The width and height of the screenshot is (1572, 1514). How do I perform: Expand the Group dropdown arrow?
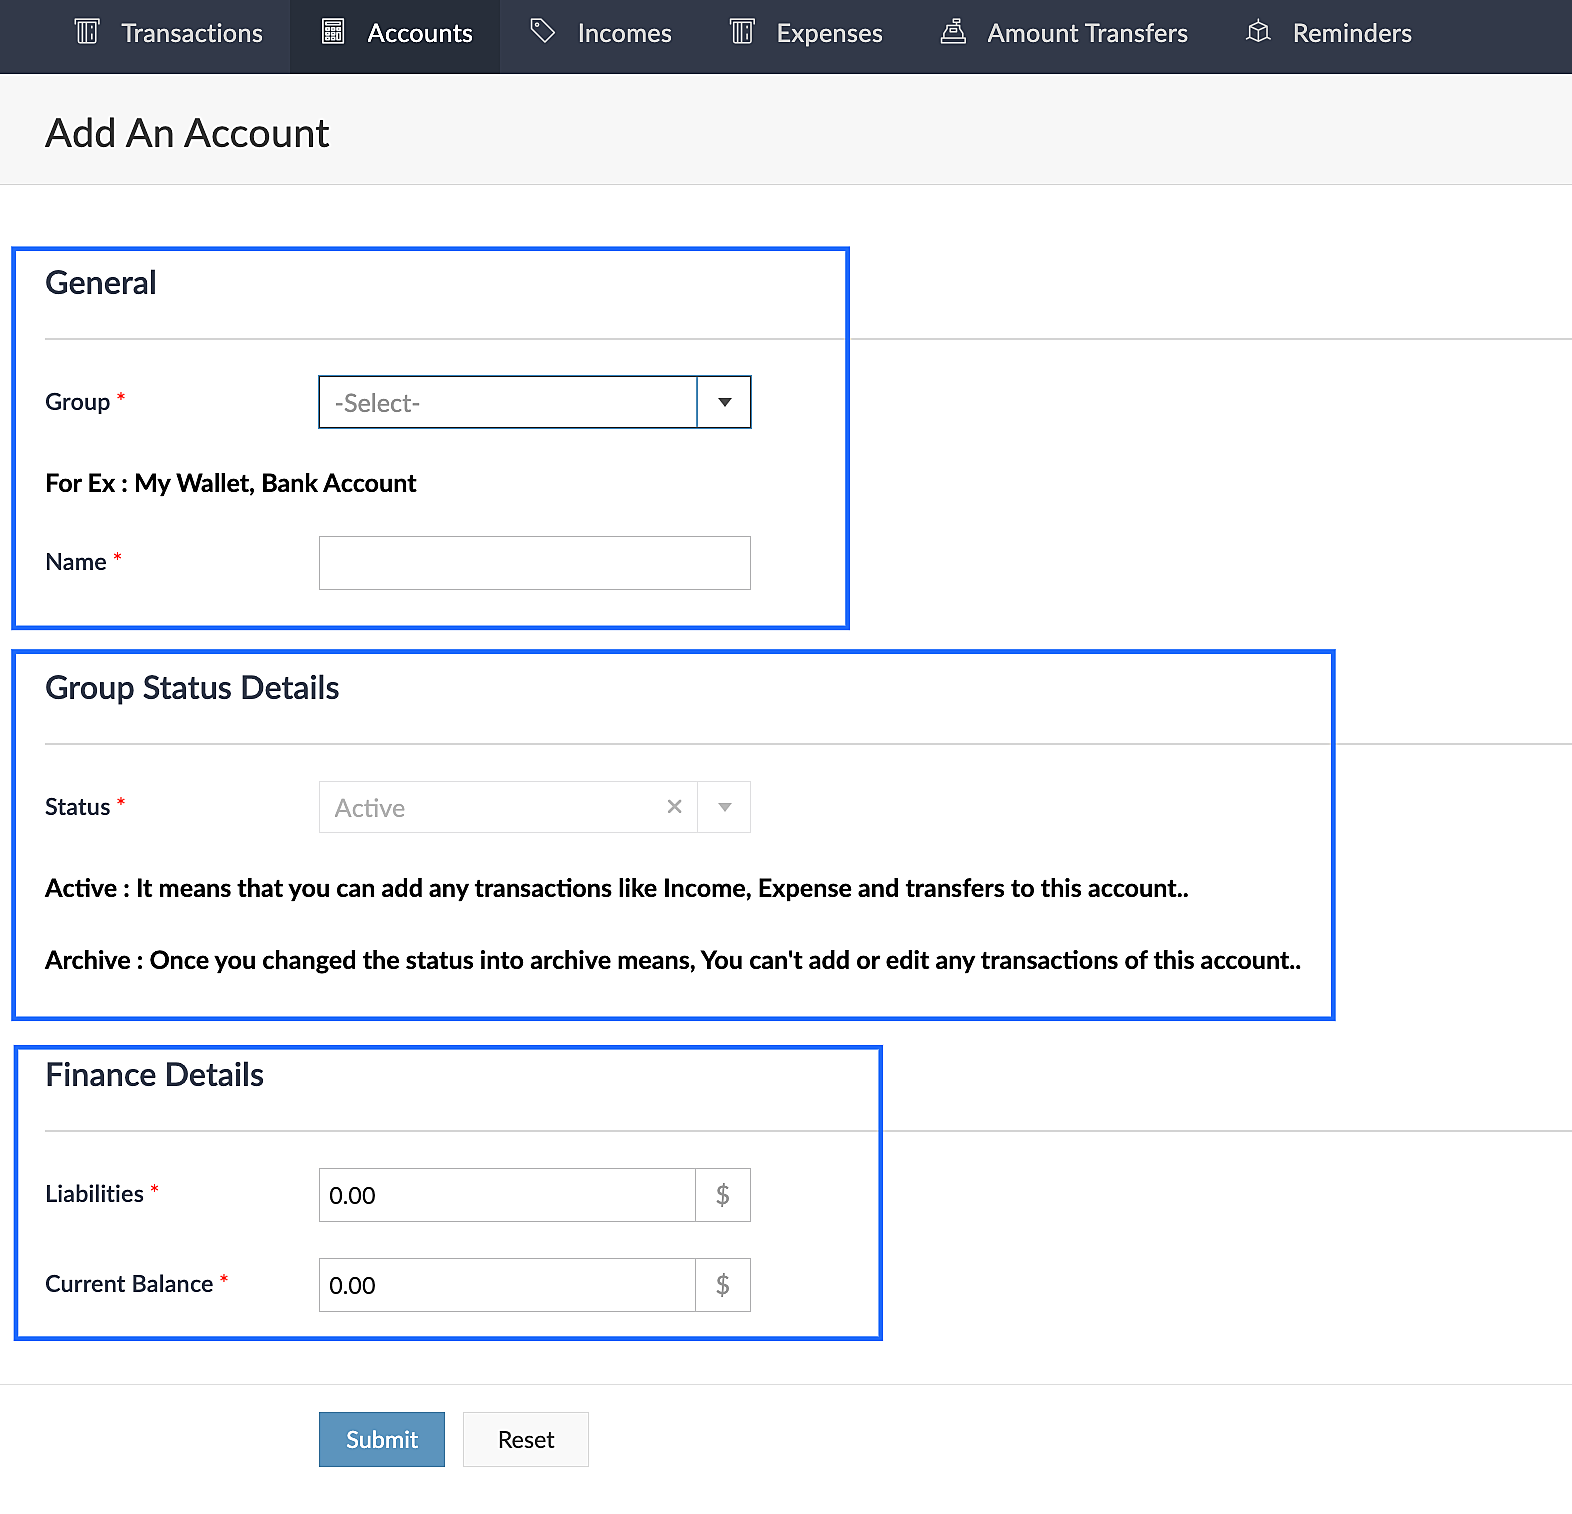(725, 403)
